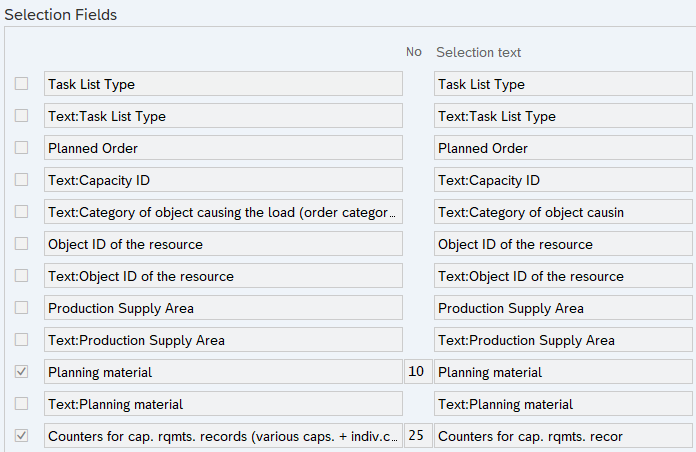The width and height of the screenshot is (696, 452).
Task: Click the No column header
Action: click(413, 52)
